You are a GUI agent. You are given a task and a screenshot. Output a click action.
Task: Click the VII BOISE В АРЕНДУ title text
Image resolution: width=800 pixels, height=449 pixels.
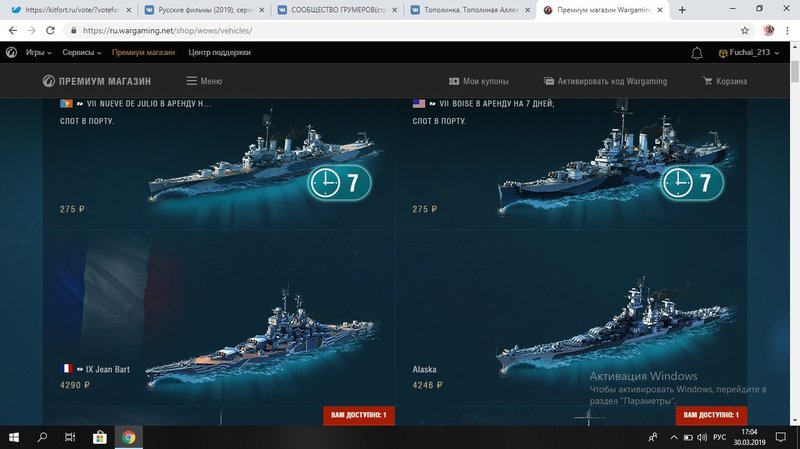pyautogui.click(x=497, y=104)
